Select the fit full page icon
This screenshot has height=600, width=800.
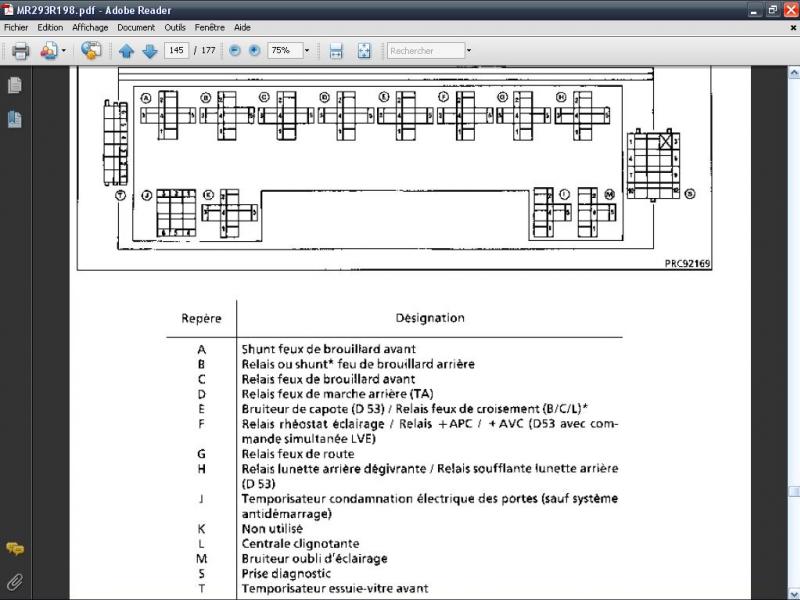coord(364,51)
